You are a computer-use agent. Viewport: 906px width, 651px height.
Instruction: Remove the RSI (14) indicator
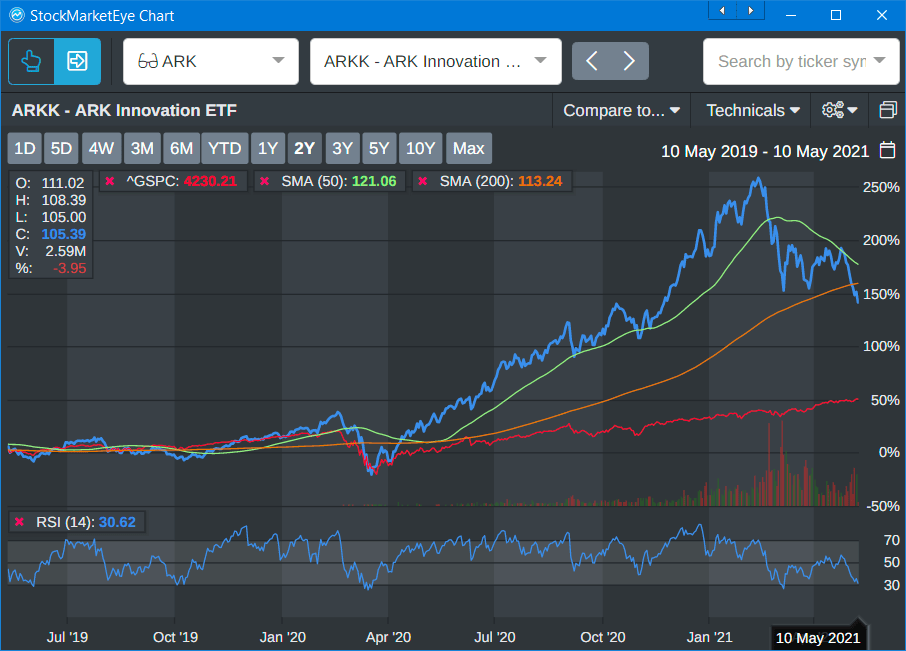pos(19,521)
